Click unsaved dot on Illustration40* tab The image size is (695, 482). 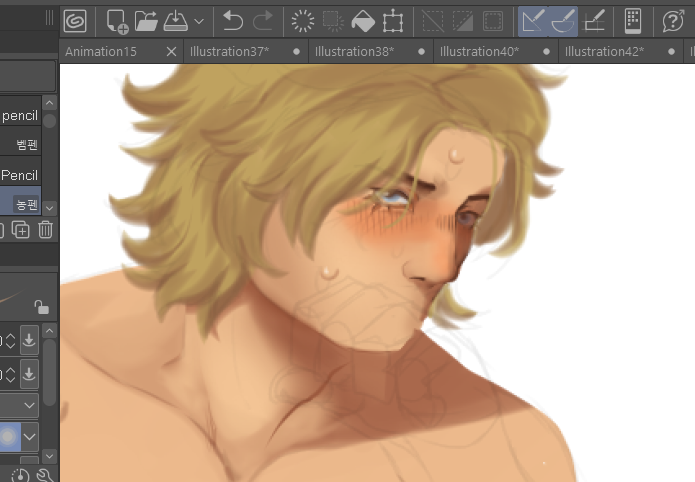547,52
